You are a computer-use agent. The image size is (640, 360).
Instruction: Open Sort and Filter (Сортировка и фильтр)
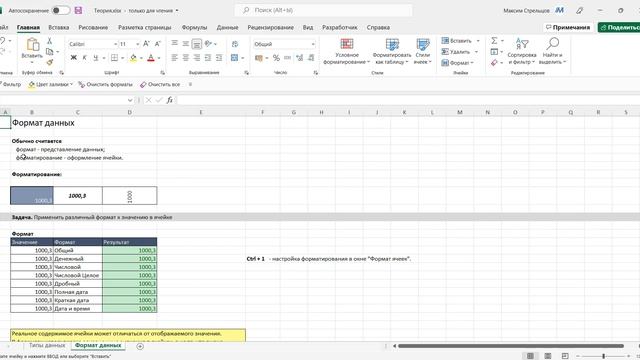click(522, 51)
